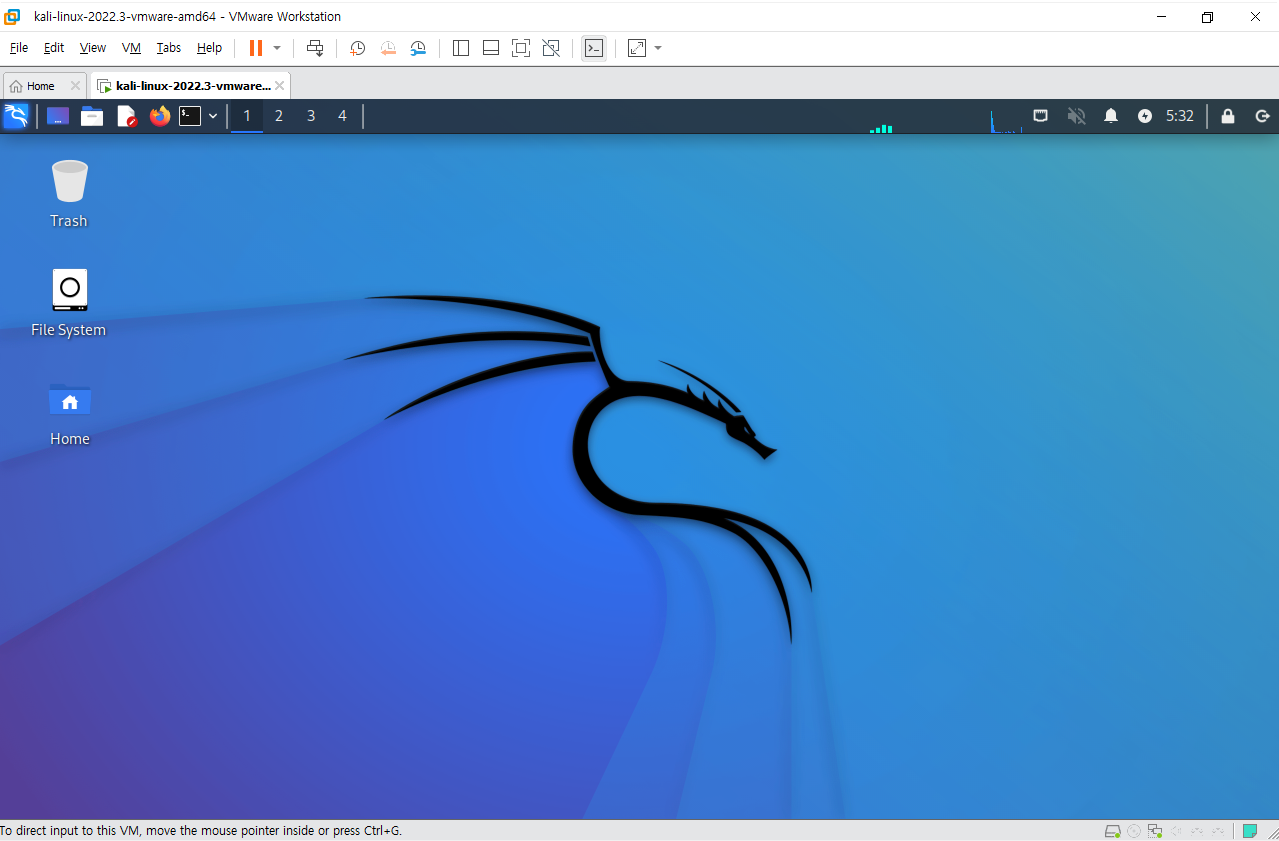Lock the screen with the padlock icon
This screenshot has width=1279, height=841.
pos(1228,116)
